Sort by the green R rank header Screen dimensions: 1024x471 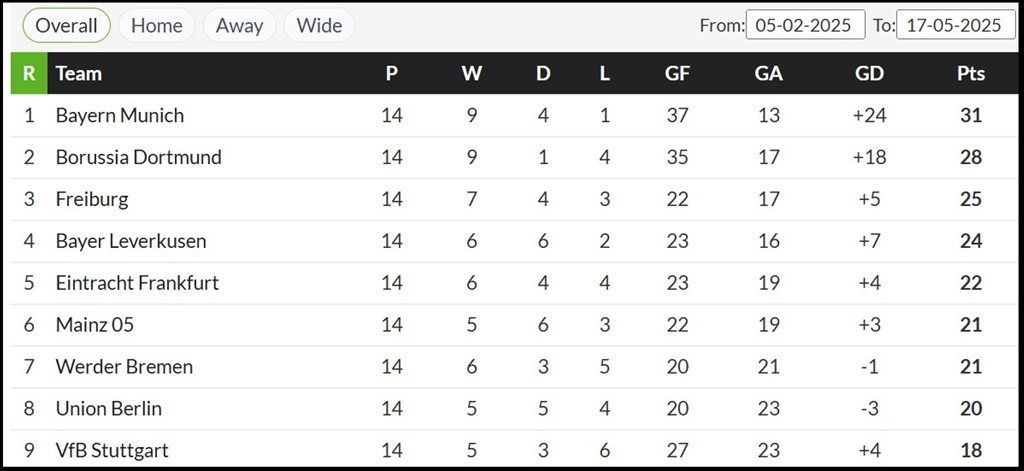coord(29,73)
